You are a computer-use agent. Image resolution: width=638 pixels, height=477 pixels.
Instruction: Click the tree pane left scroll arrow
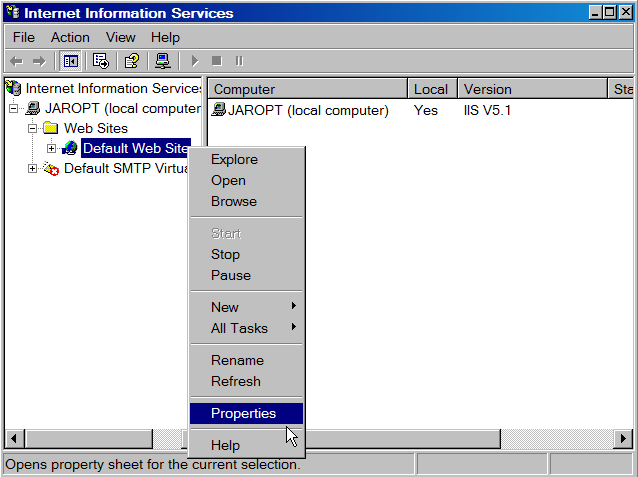coord(14,439)
